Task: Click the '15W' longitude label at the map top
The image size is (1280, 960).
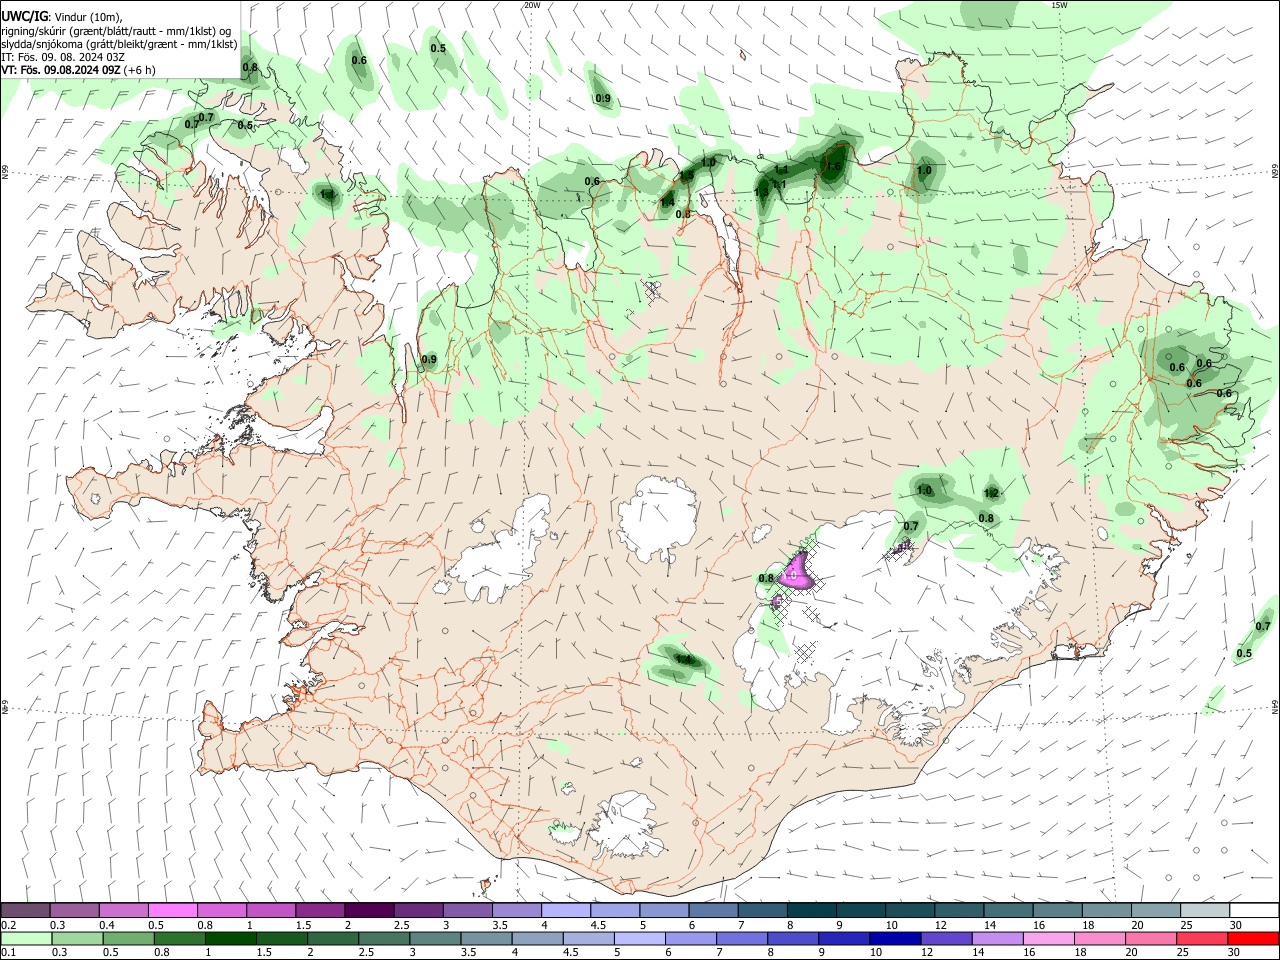Action: [x=1059, y=5]
